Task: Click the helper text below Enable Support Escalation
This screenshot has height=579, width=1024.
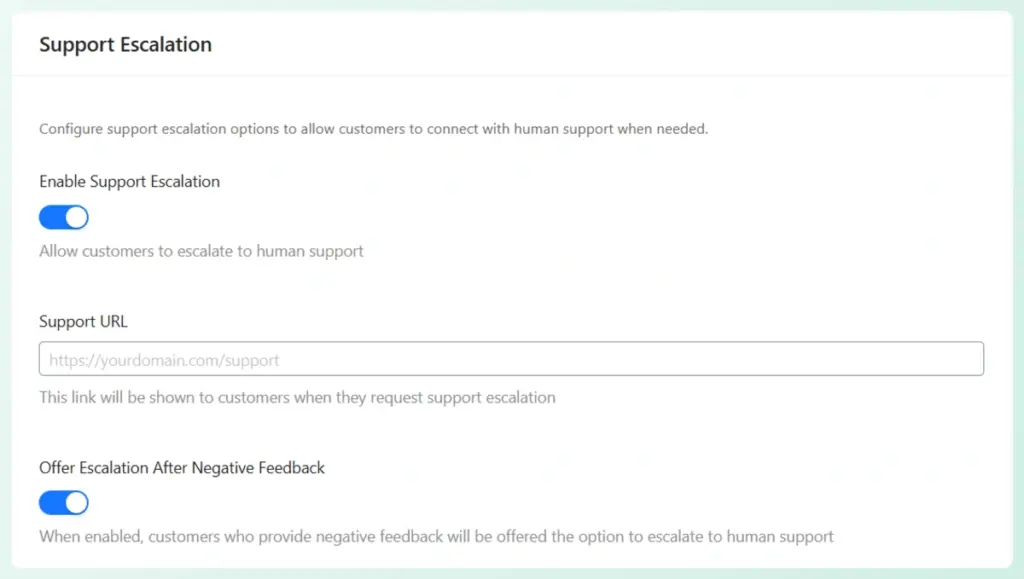Action: pos(200,251)
